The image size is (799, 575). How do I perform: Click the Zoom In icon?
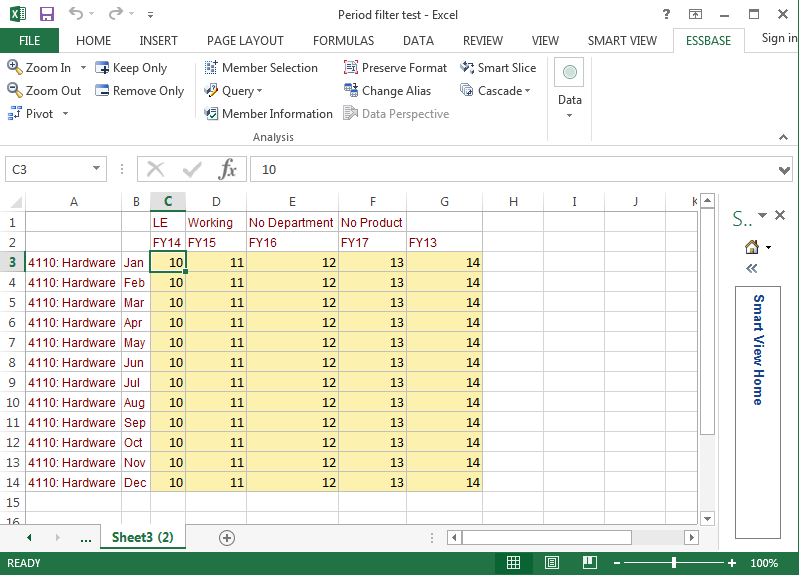coord(14,68)
